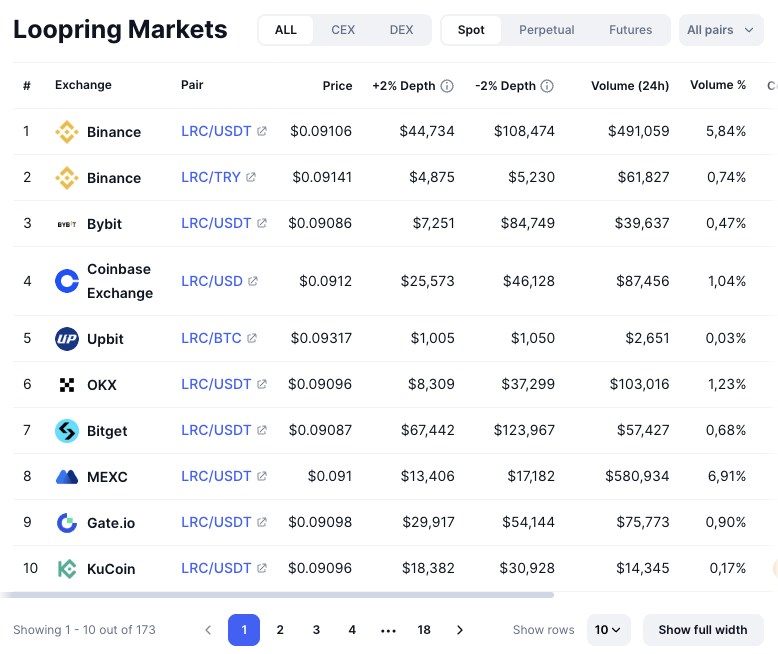Open OKX LRC/USDT pair link
Viewport: 778px width, 654px height.
pos(216,384)
